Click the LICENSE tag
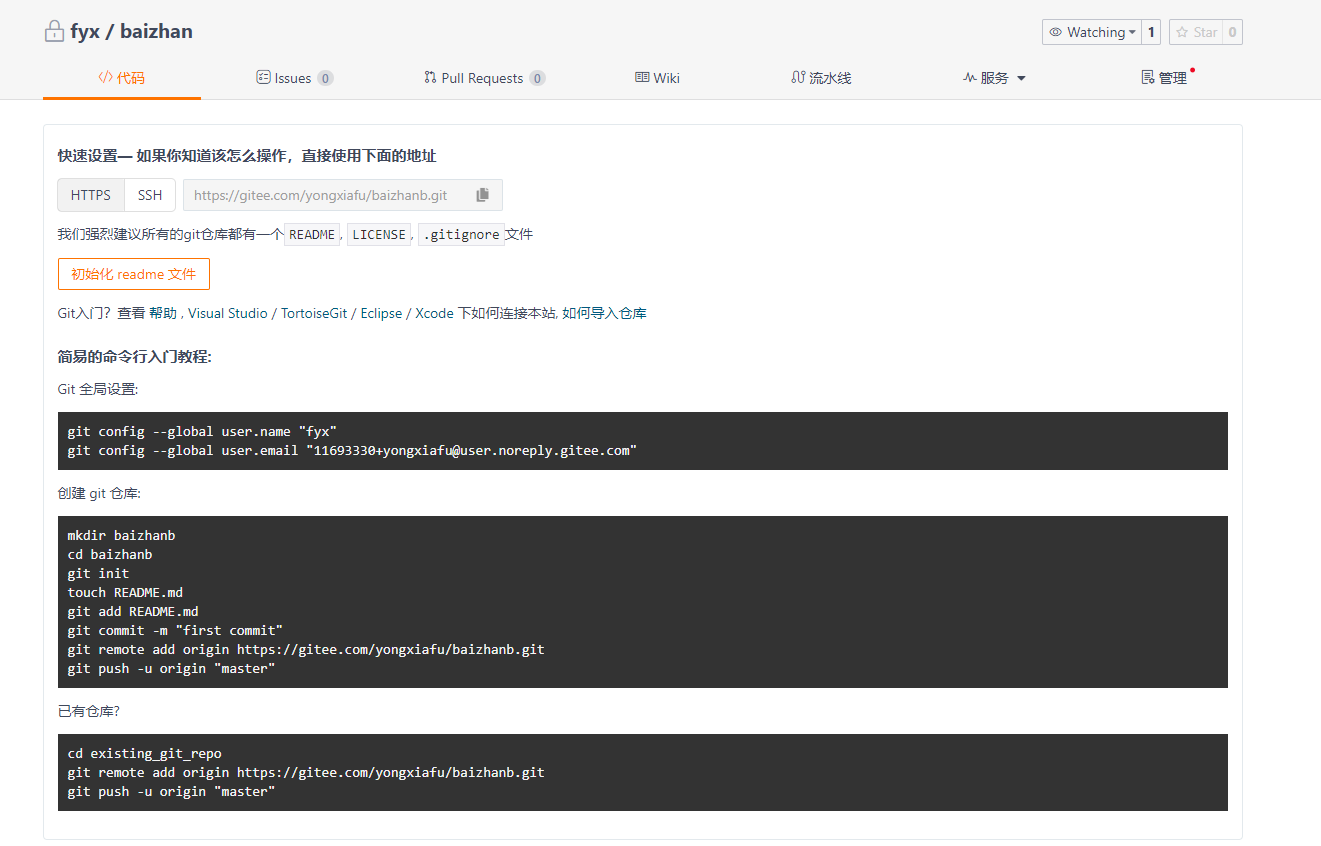1321x846 pixels. pyautogui.click(x=379, y=234)
